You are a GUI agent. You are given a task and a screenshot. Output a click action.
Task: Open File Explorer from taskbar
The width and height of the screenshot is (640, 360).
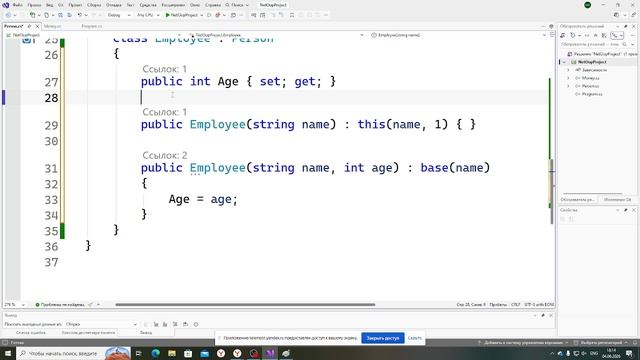click(172, 353)
